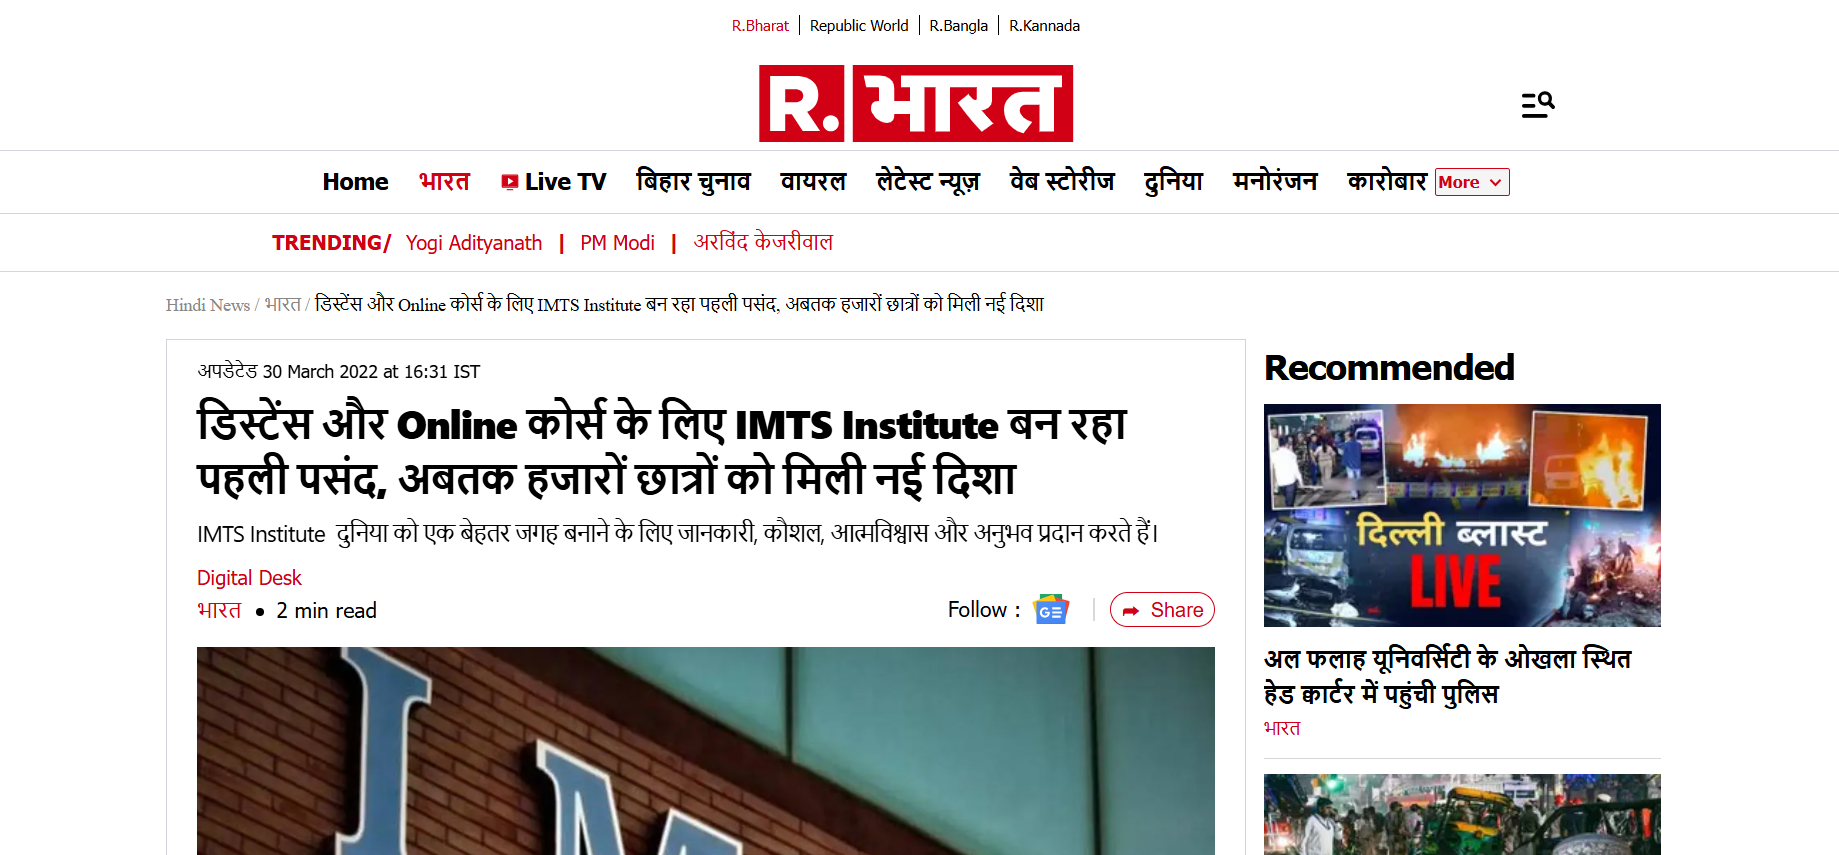Screen dimensions: 1839x855
Task: Click भारत breadcrumb link
Action: [282, 305]
